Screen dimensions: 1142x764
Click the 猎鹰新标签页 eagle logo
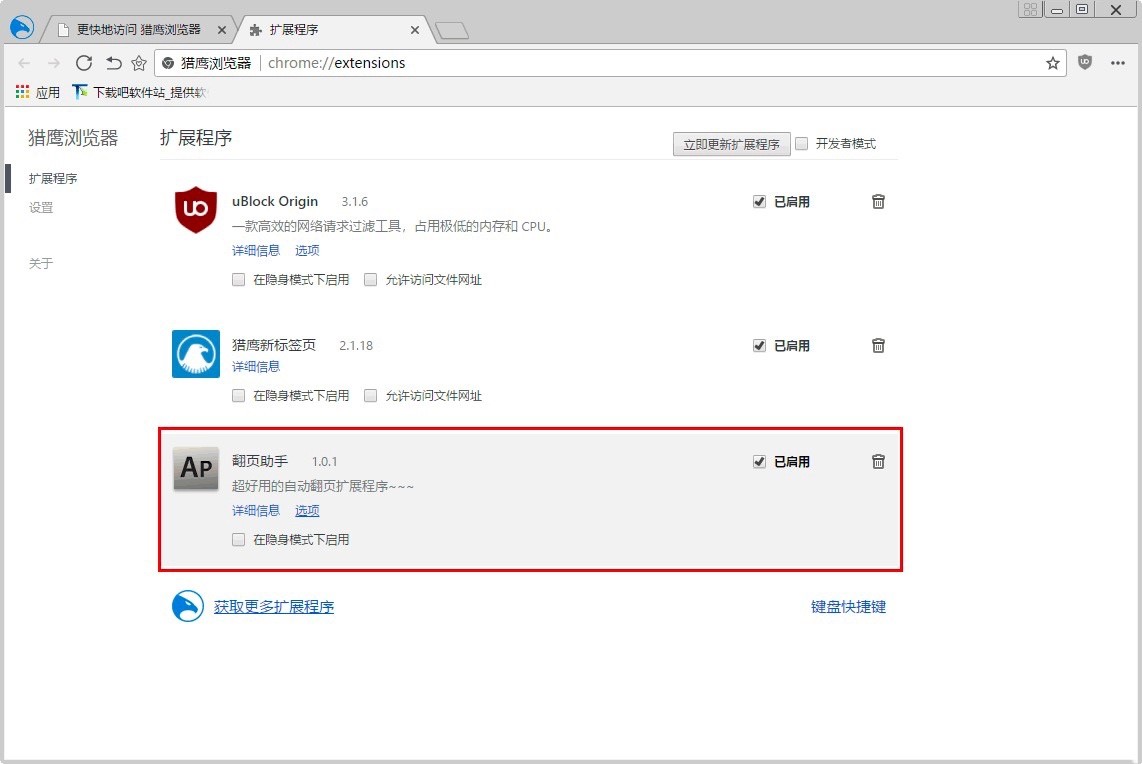pos(196,354)
